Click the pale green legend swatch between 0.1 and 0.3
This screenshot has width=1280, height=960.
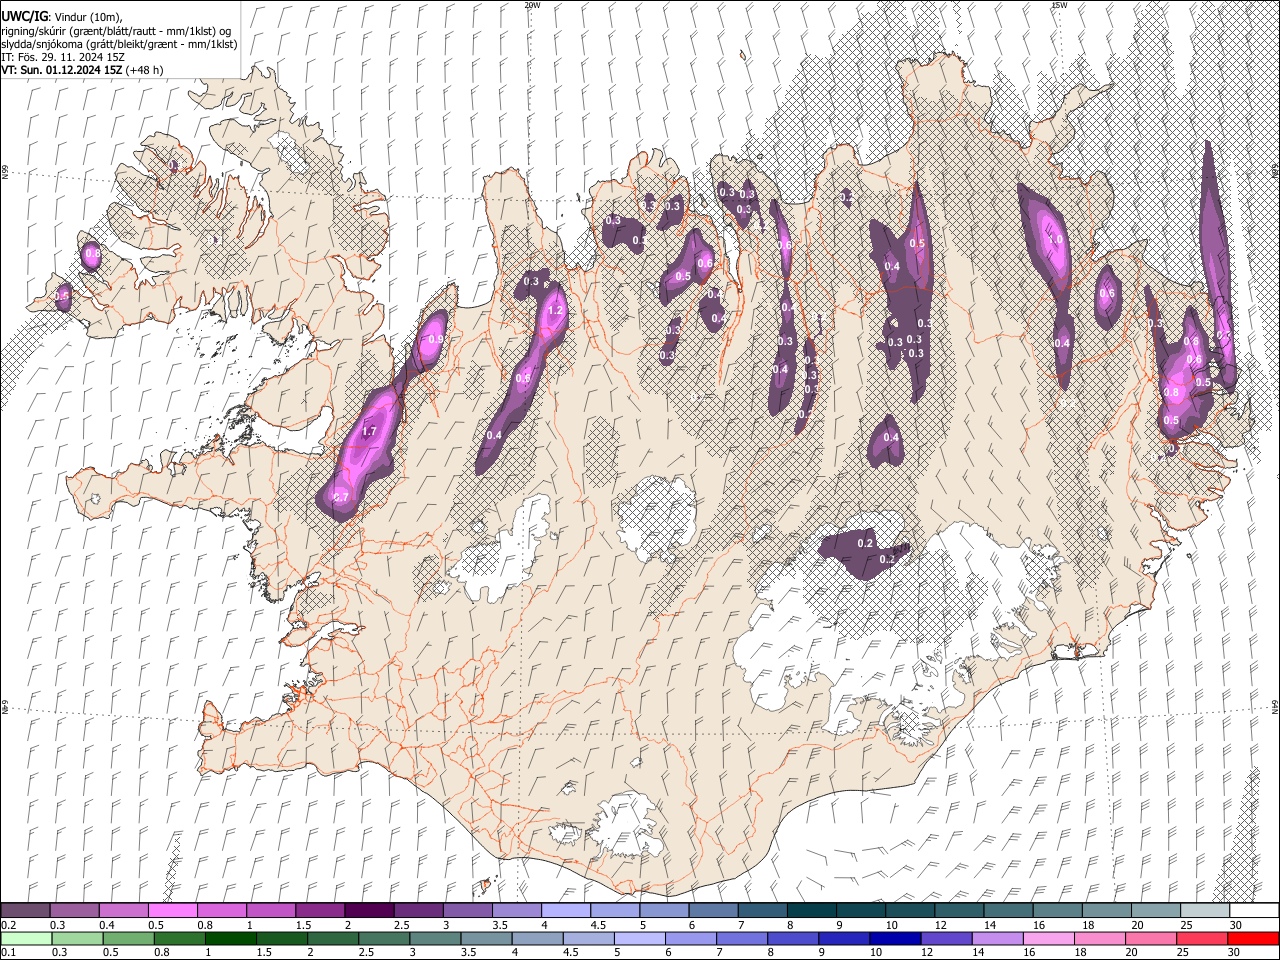(x=25, y=938)
